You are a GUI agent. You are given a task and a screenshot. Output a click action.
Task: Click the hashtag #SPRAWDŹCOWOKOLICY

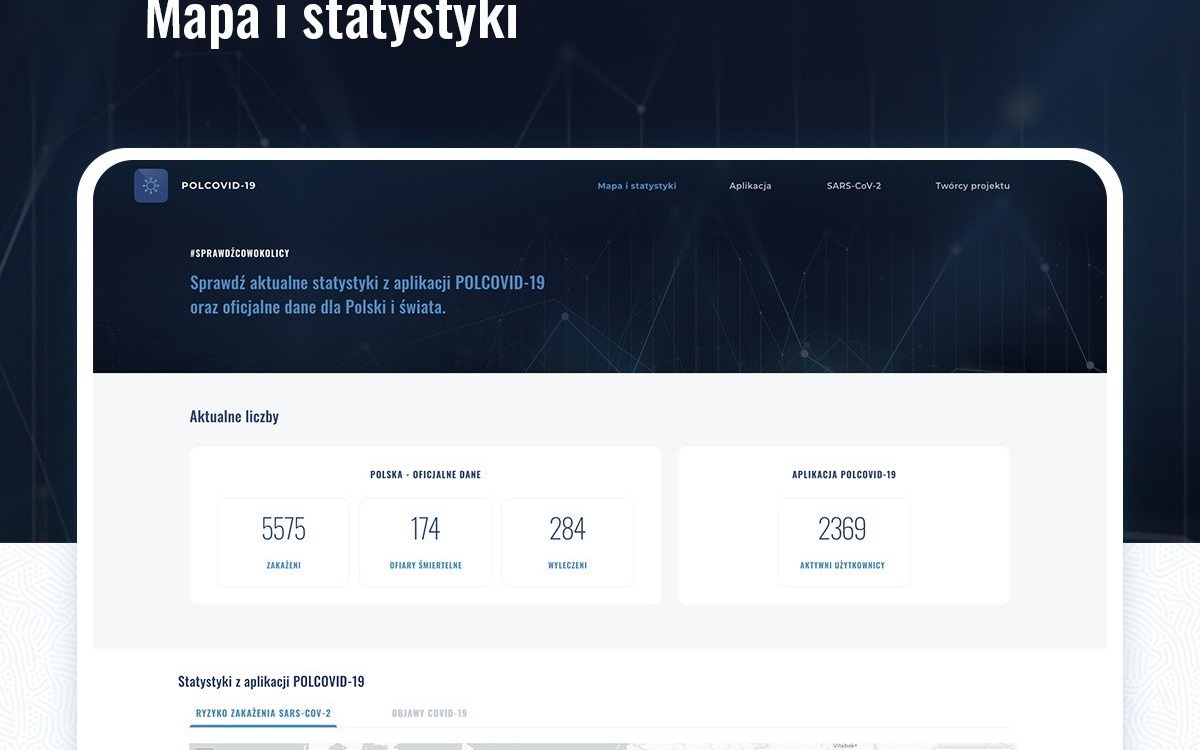coord(239,253)
